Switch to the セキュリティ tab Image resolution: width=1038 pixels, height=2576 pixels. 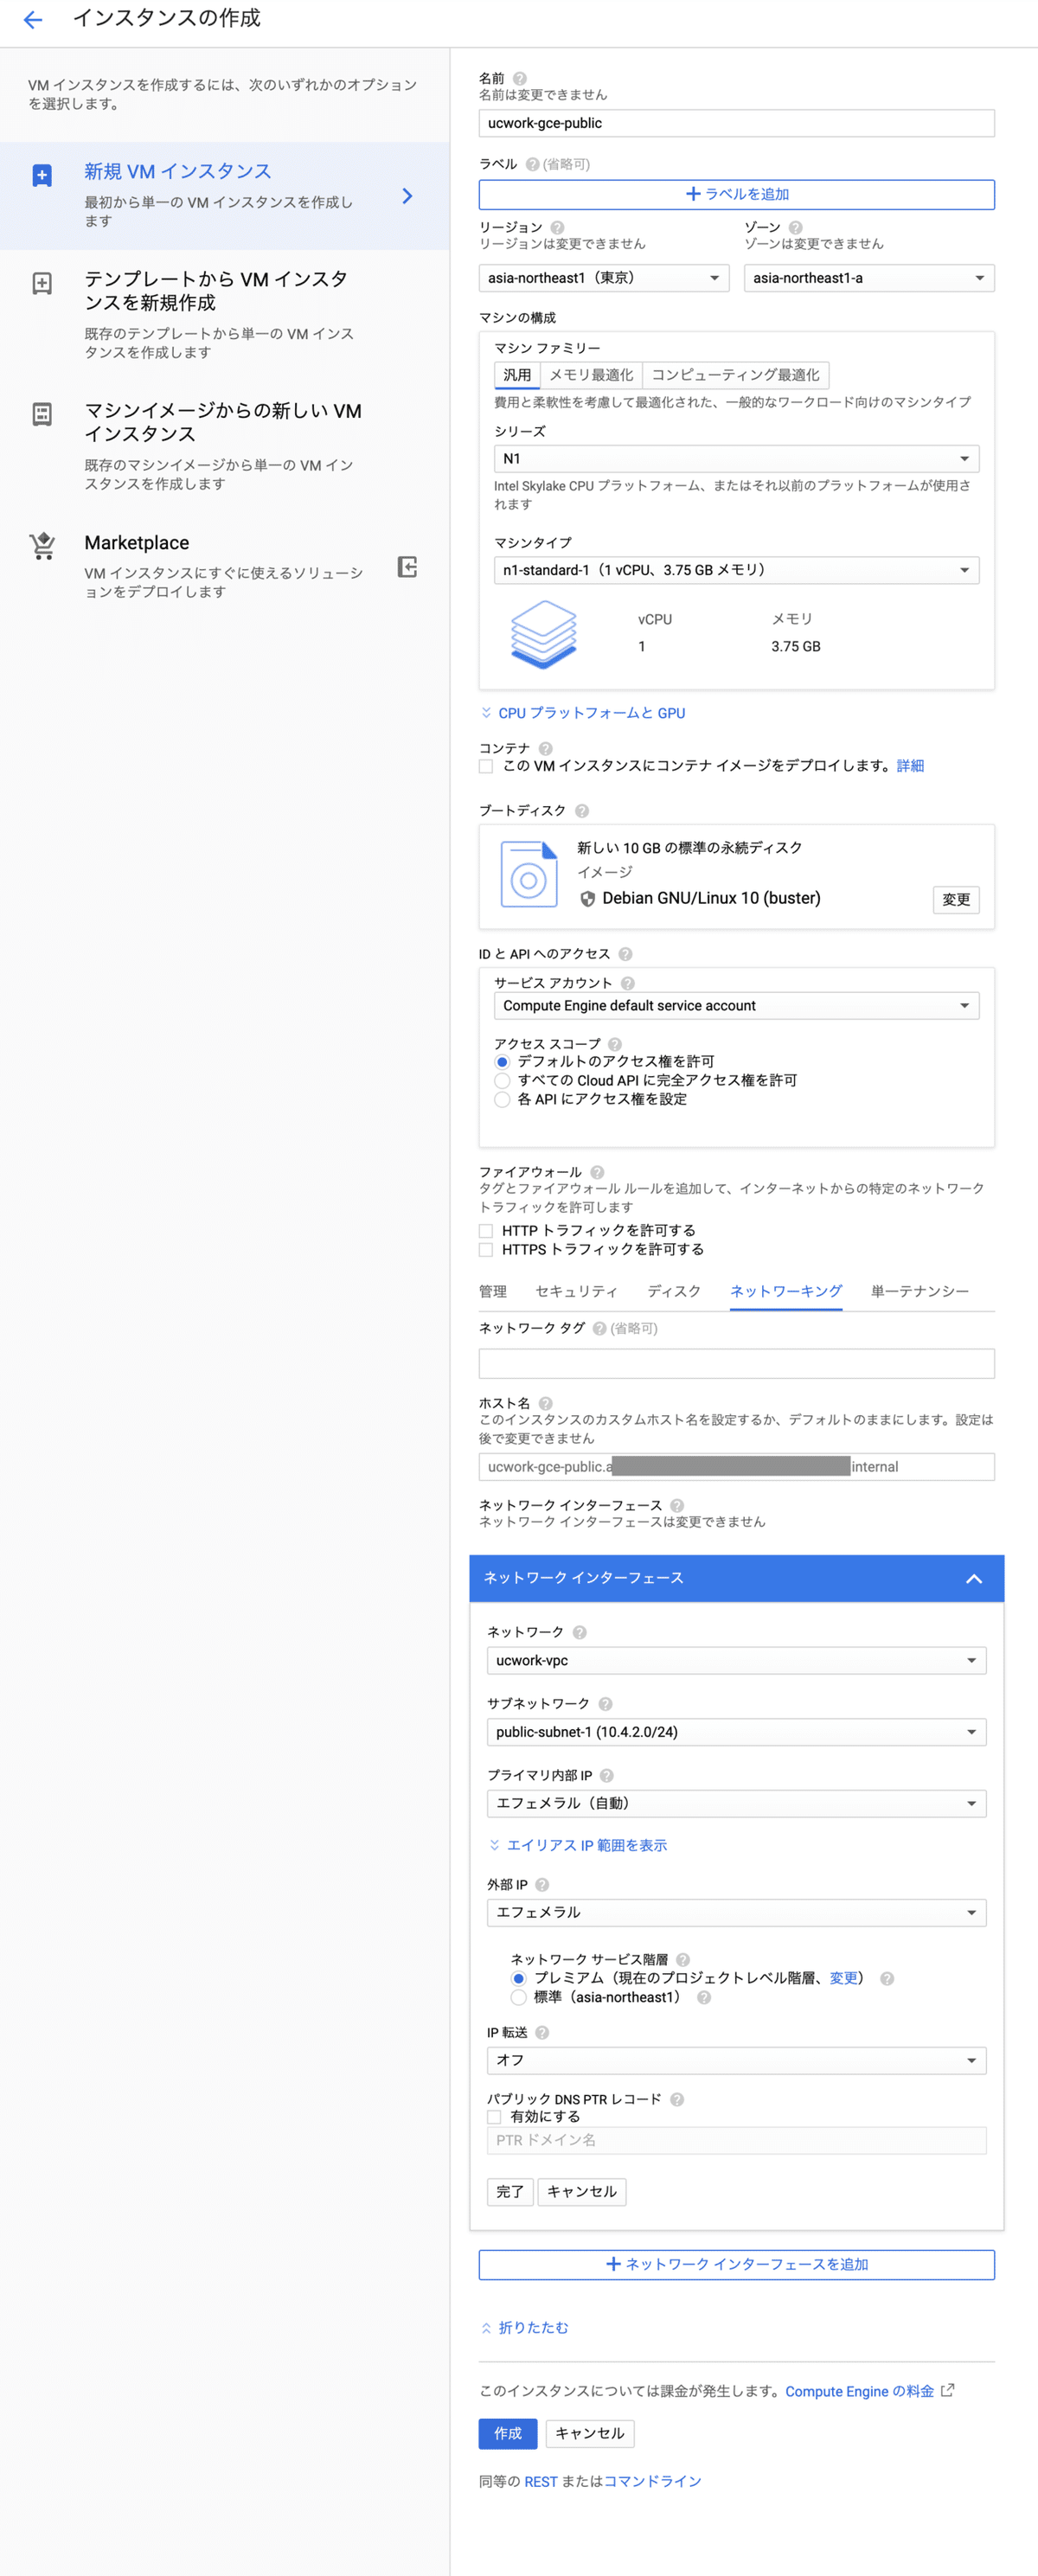pyautogui.click(x=577, y=1292)
